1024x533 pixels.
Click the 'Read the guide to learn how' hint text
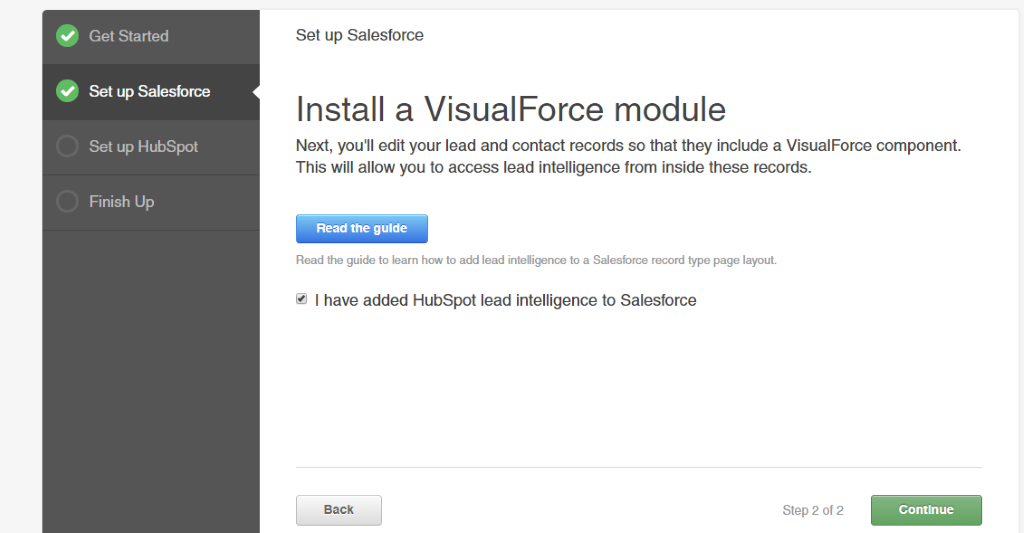tap(536, 260)
